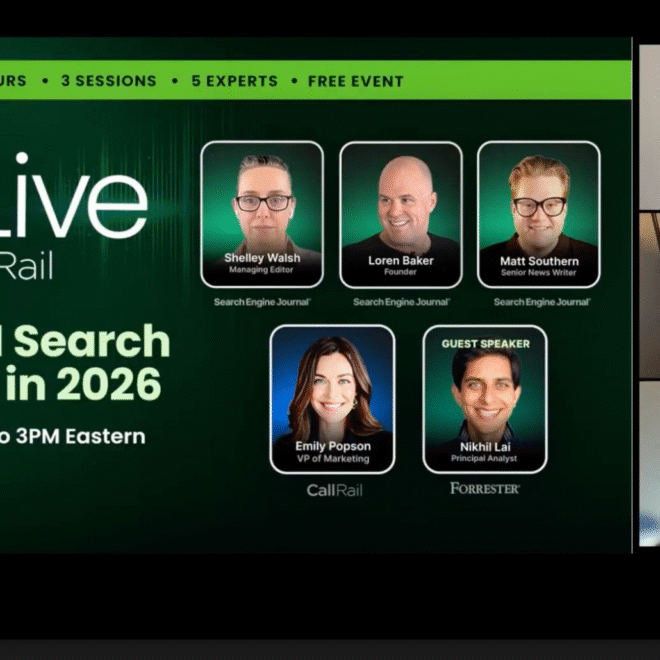Click the 'Principal Analyst' title text
Viewport: 660px width, 660px height.
[484, 458]
